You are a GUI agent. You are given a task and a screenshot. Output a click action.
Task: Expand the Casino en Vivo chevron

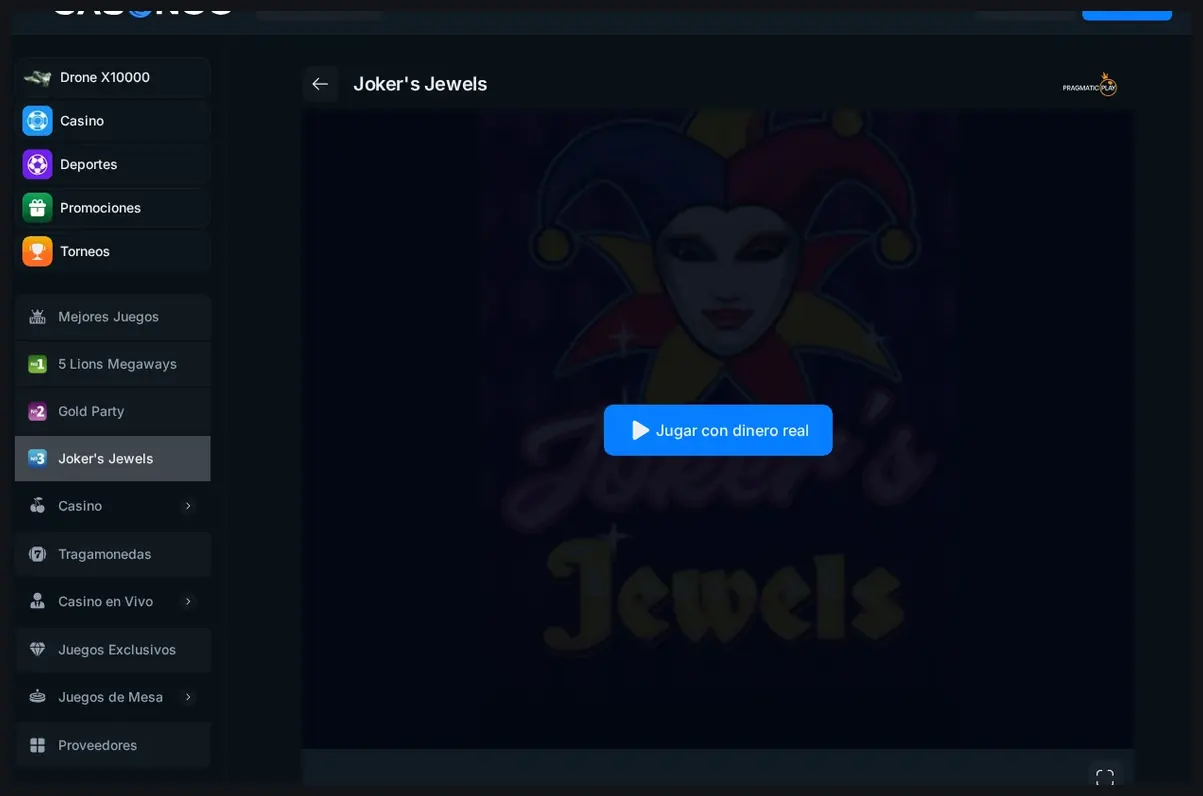click(188, 601)
